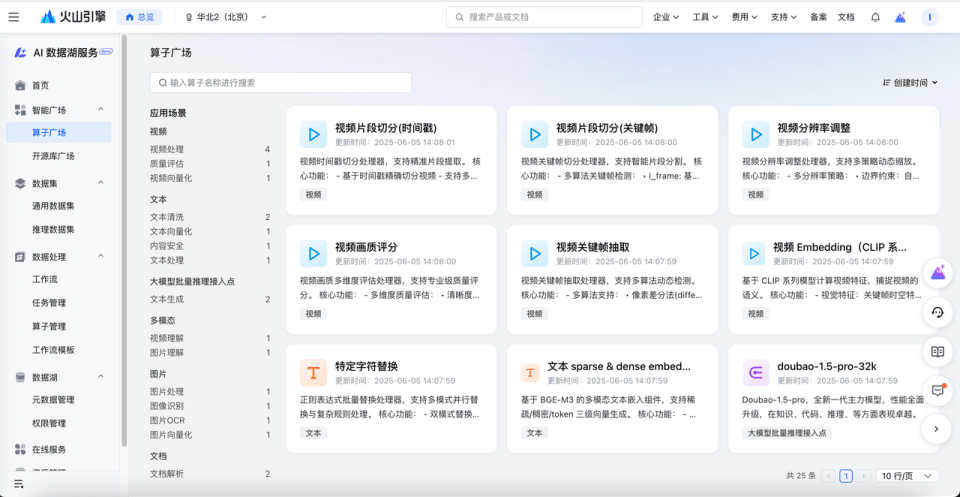Viewport: 960px width, 497px height.
Task: Click the 特定字符替换 operator icon
Action: point(313,373)
